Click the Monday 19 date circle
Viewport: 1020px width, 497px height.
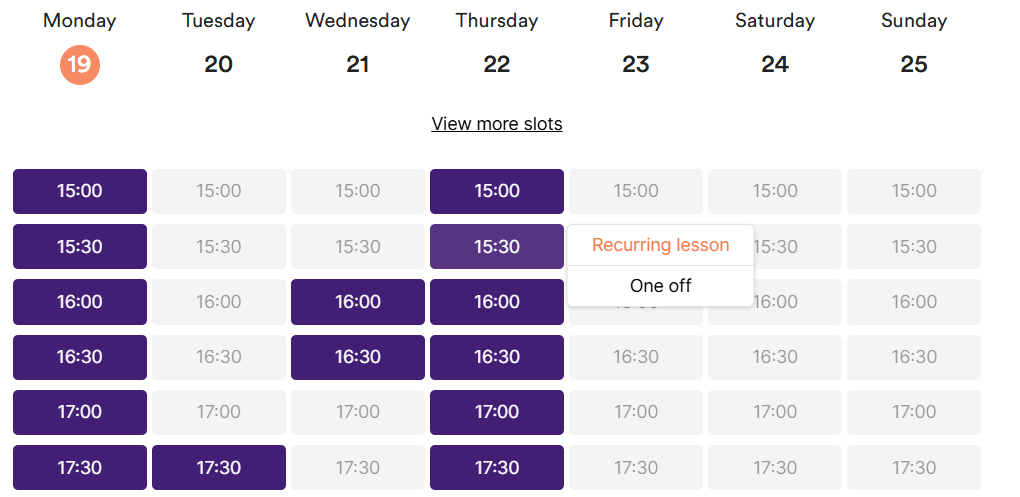click(80, 65)
